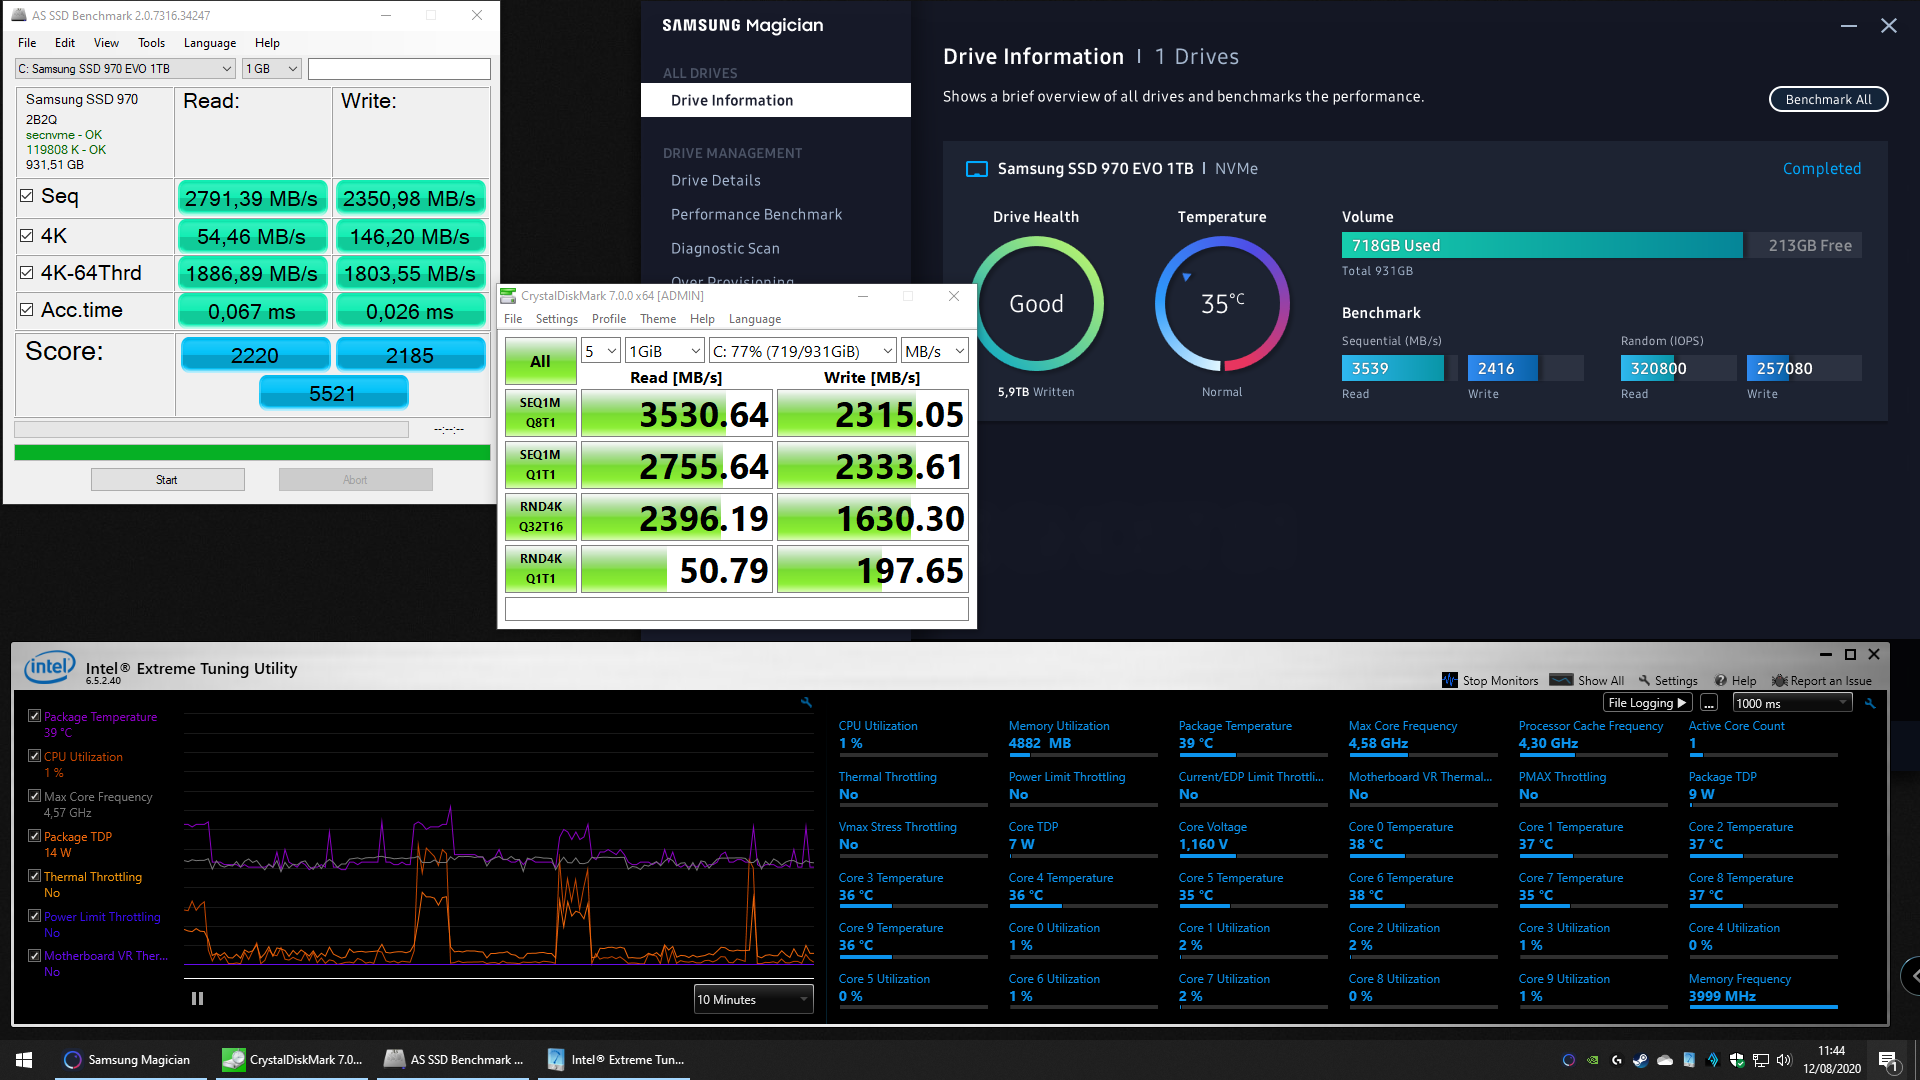Expand the 10 Minutes time range dropdown
The width and height of the screenshot is (1920, 1080).
(753, 999)
